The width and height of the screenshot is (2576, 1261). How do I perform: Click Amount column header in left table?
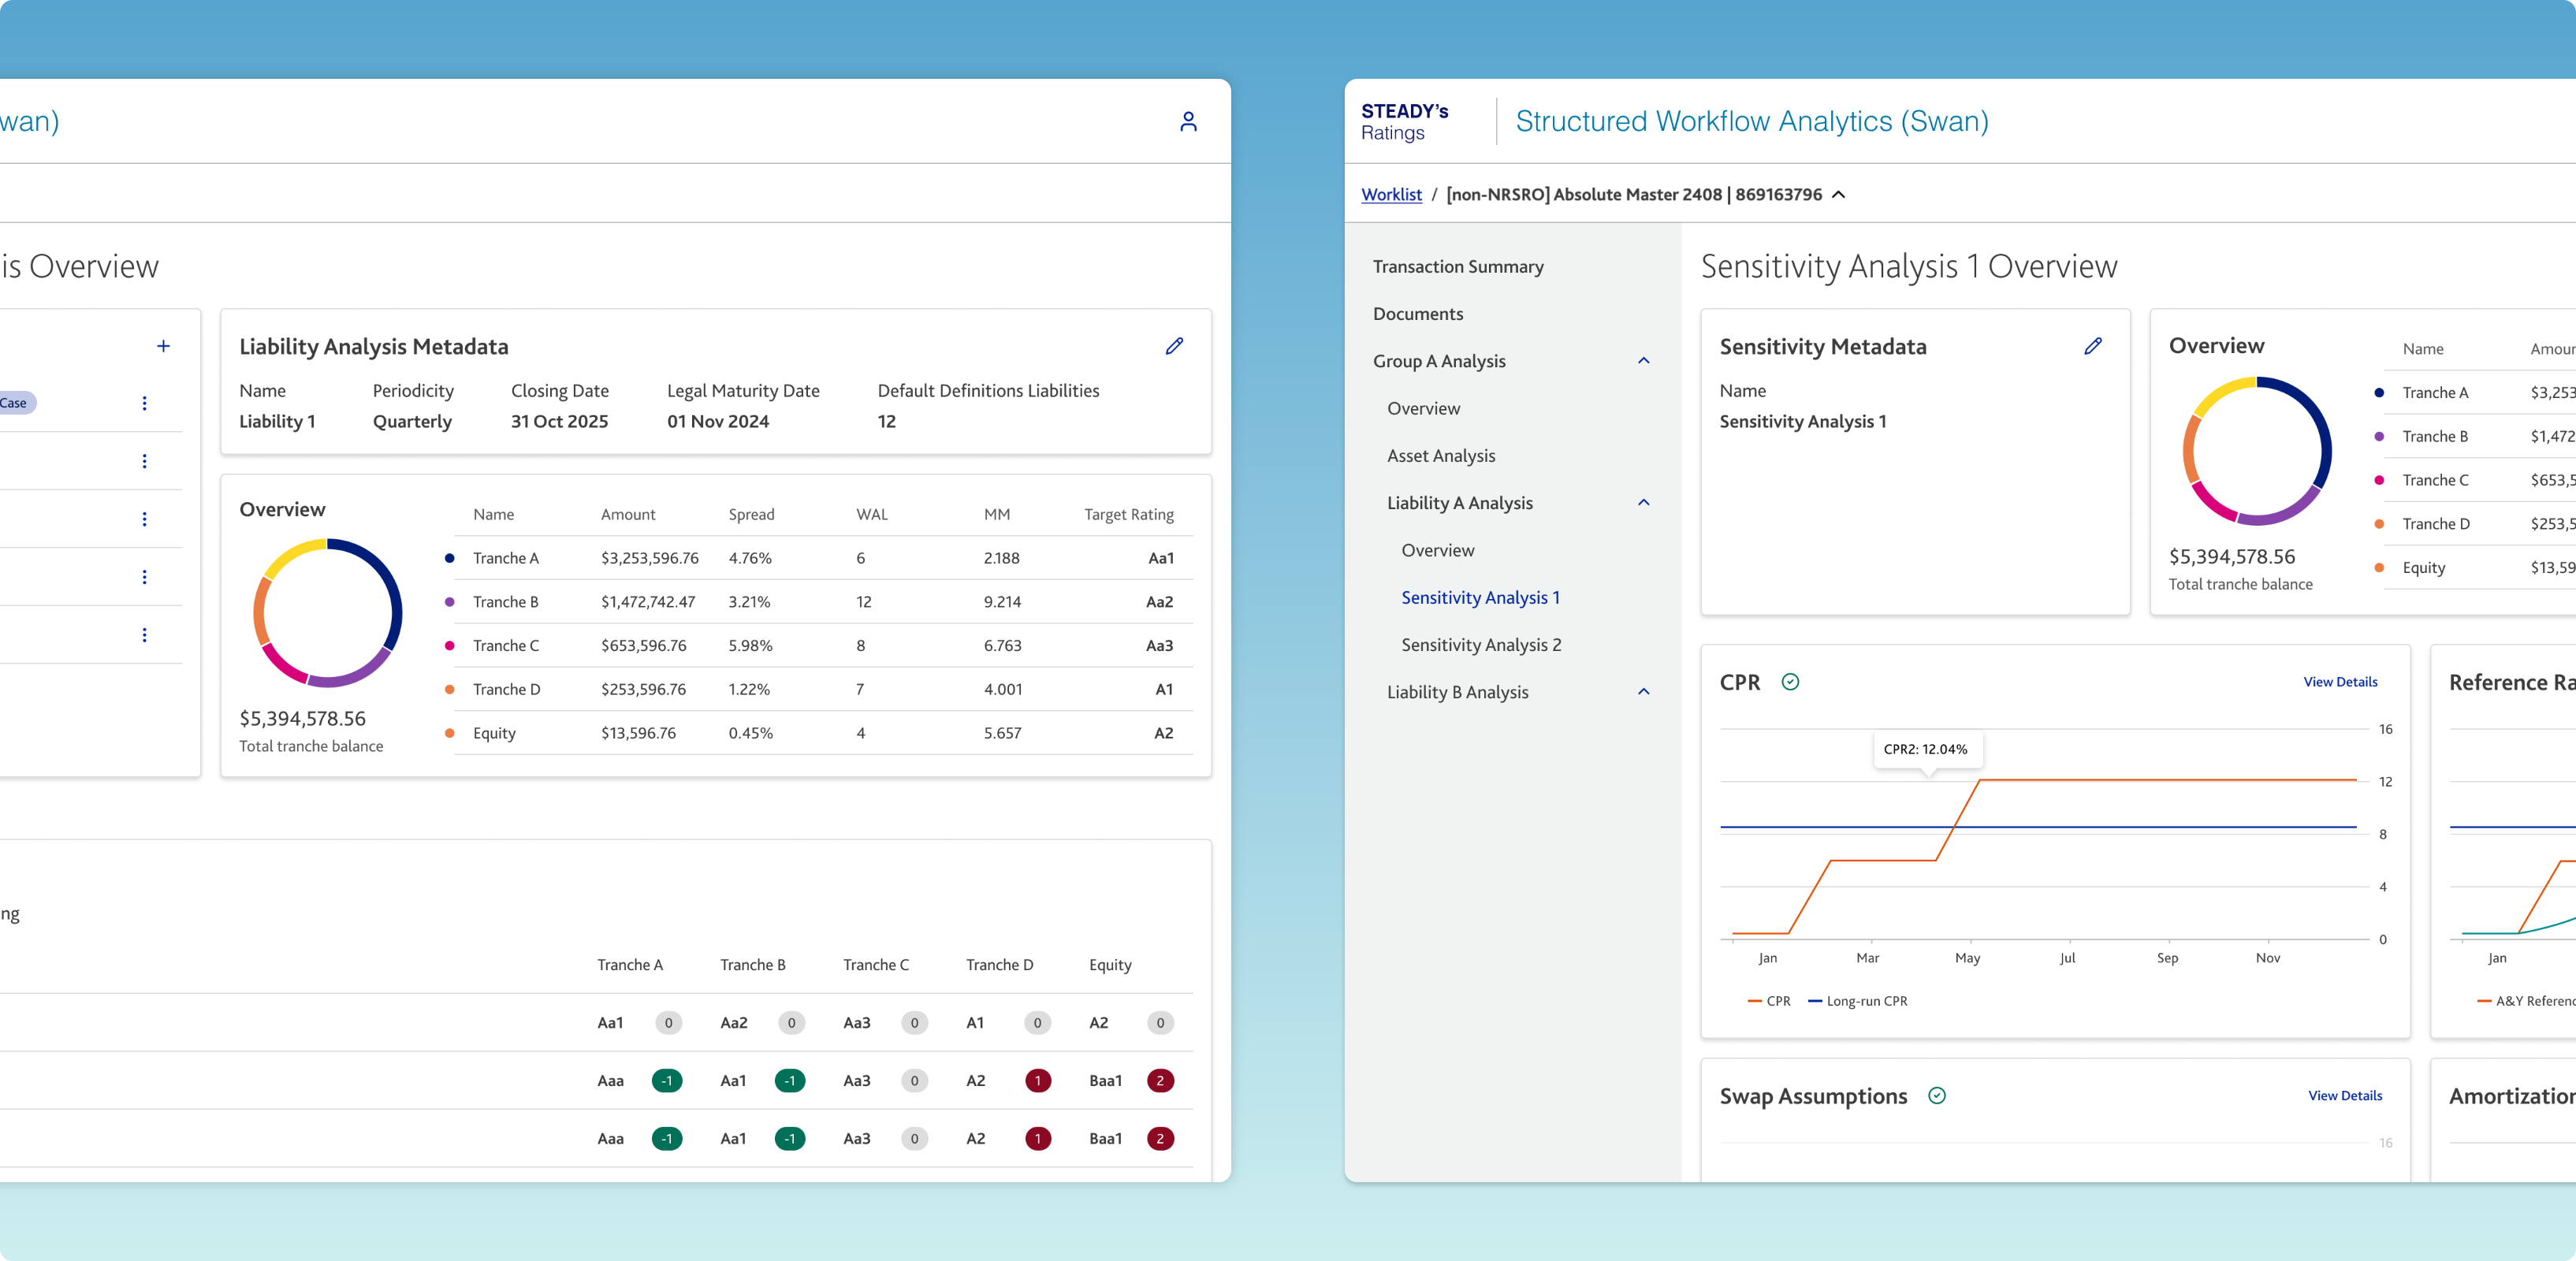[627, 515]
